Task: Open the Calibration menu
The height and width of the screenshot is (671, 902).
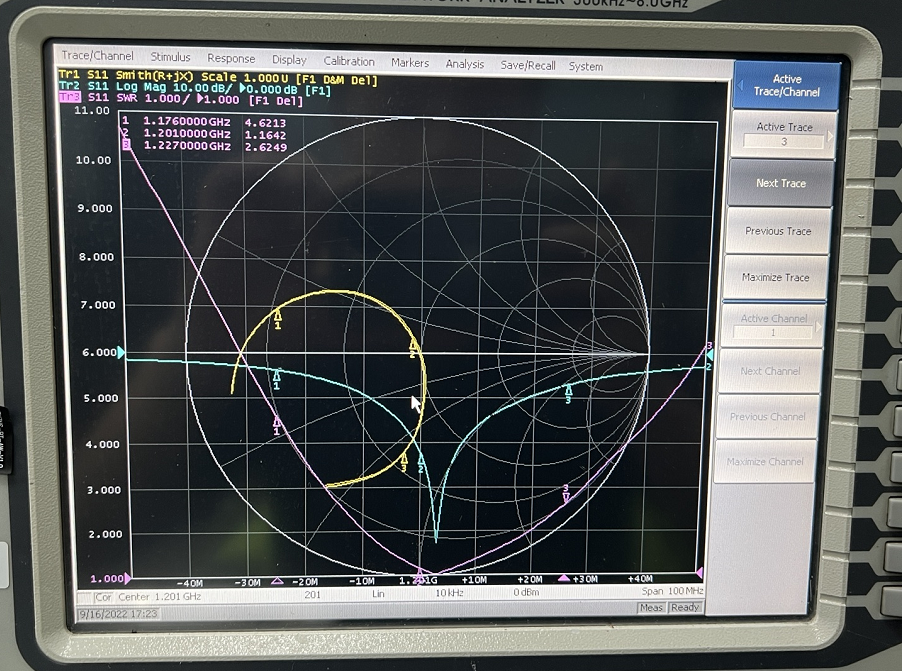Action: pos(349,62)
